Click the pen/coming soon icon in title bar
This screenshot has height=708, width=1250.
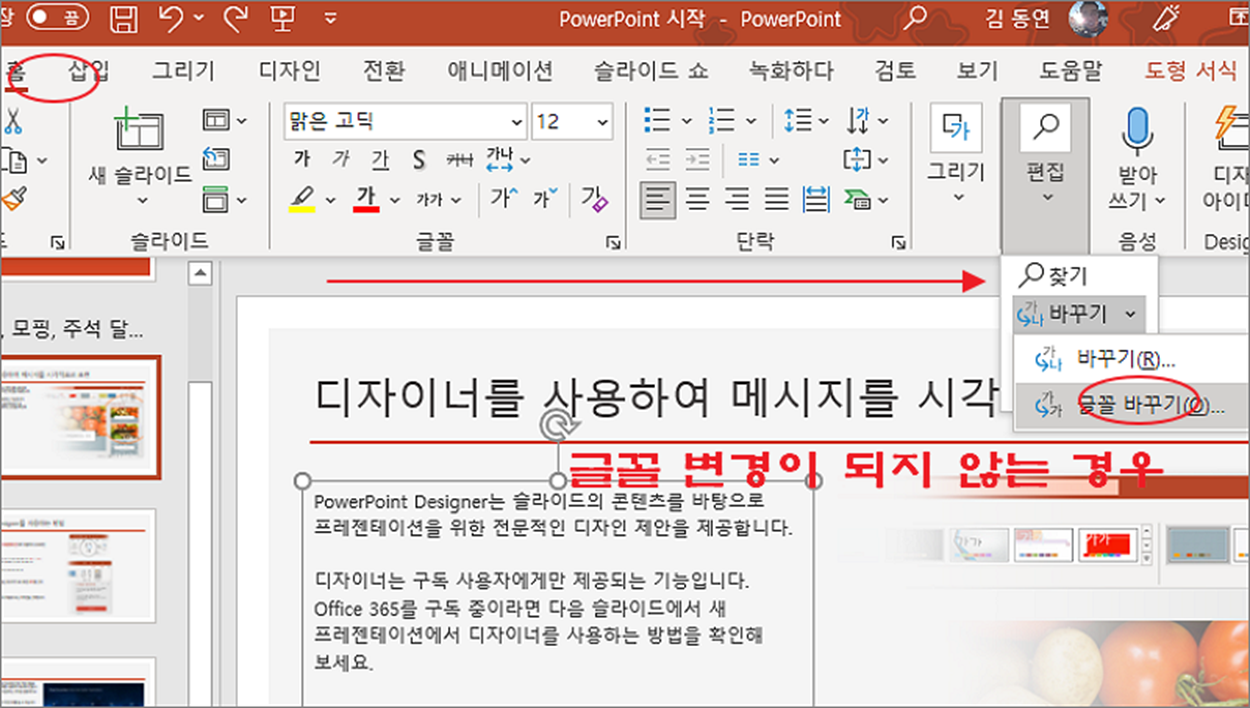point(1167,18)
